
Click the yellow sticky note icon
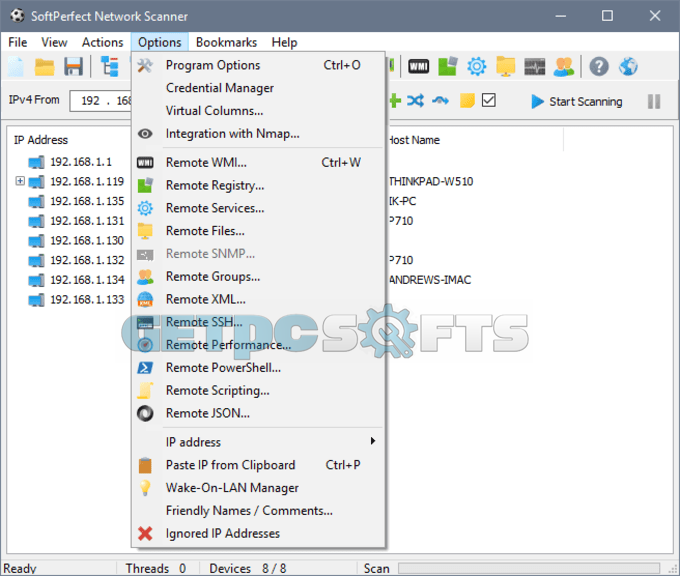click(x=467, y=101)
